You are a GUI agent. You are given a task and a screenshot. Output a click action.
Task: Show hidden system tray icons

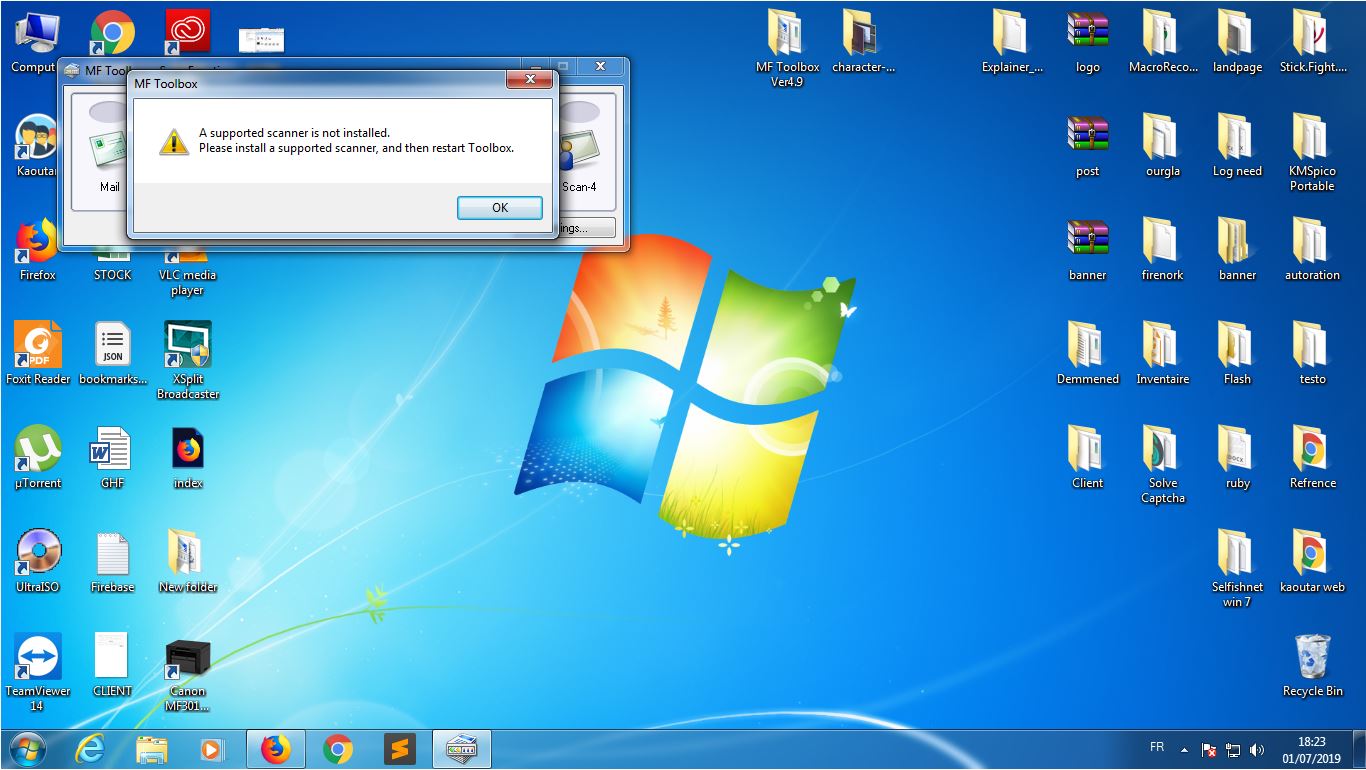click(x=1184, y=749)
